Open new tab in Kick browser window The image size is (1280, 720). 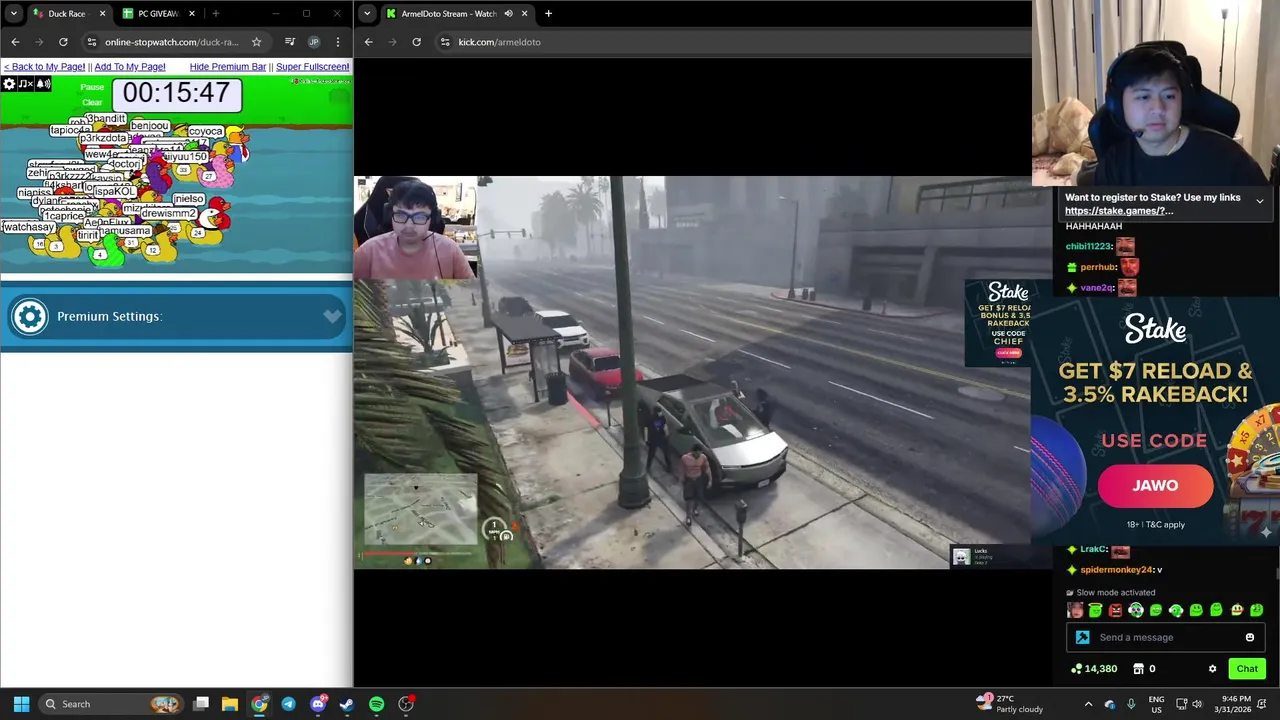coord(548,13)
